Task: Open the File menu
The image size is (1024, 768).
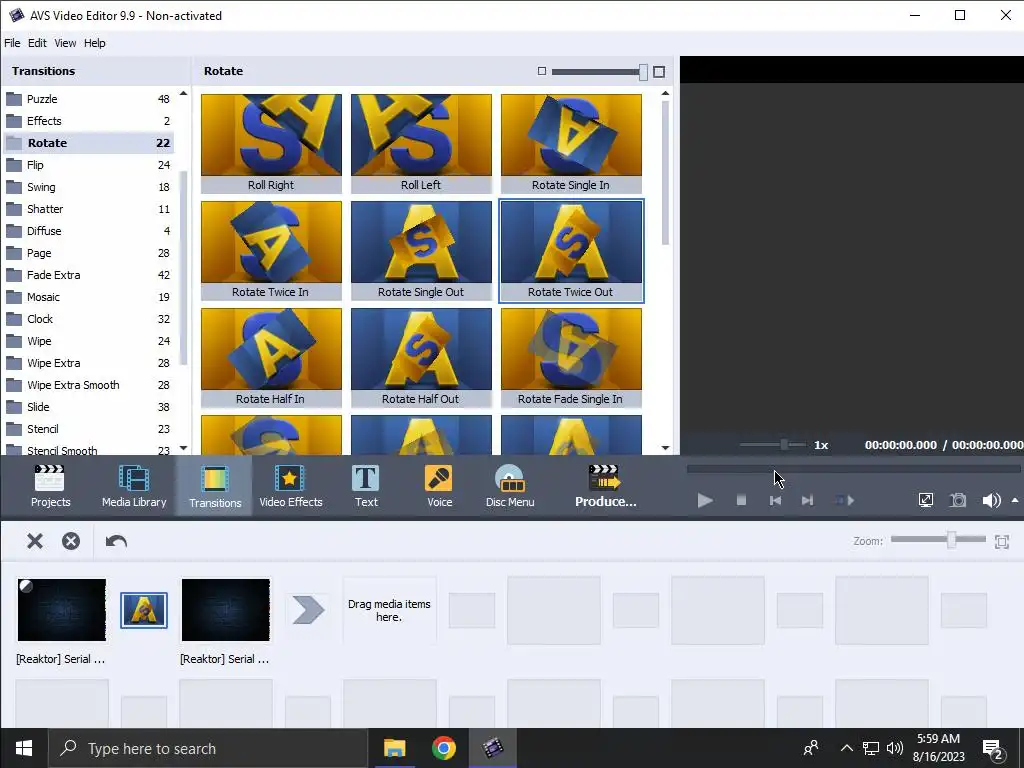Action: (12, 43)
